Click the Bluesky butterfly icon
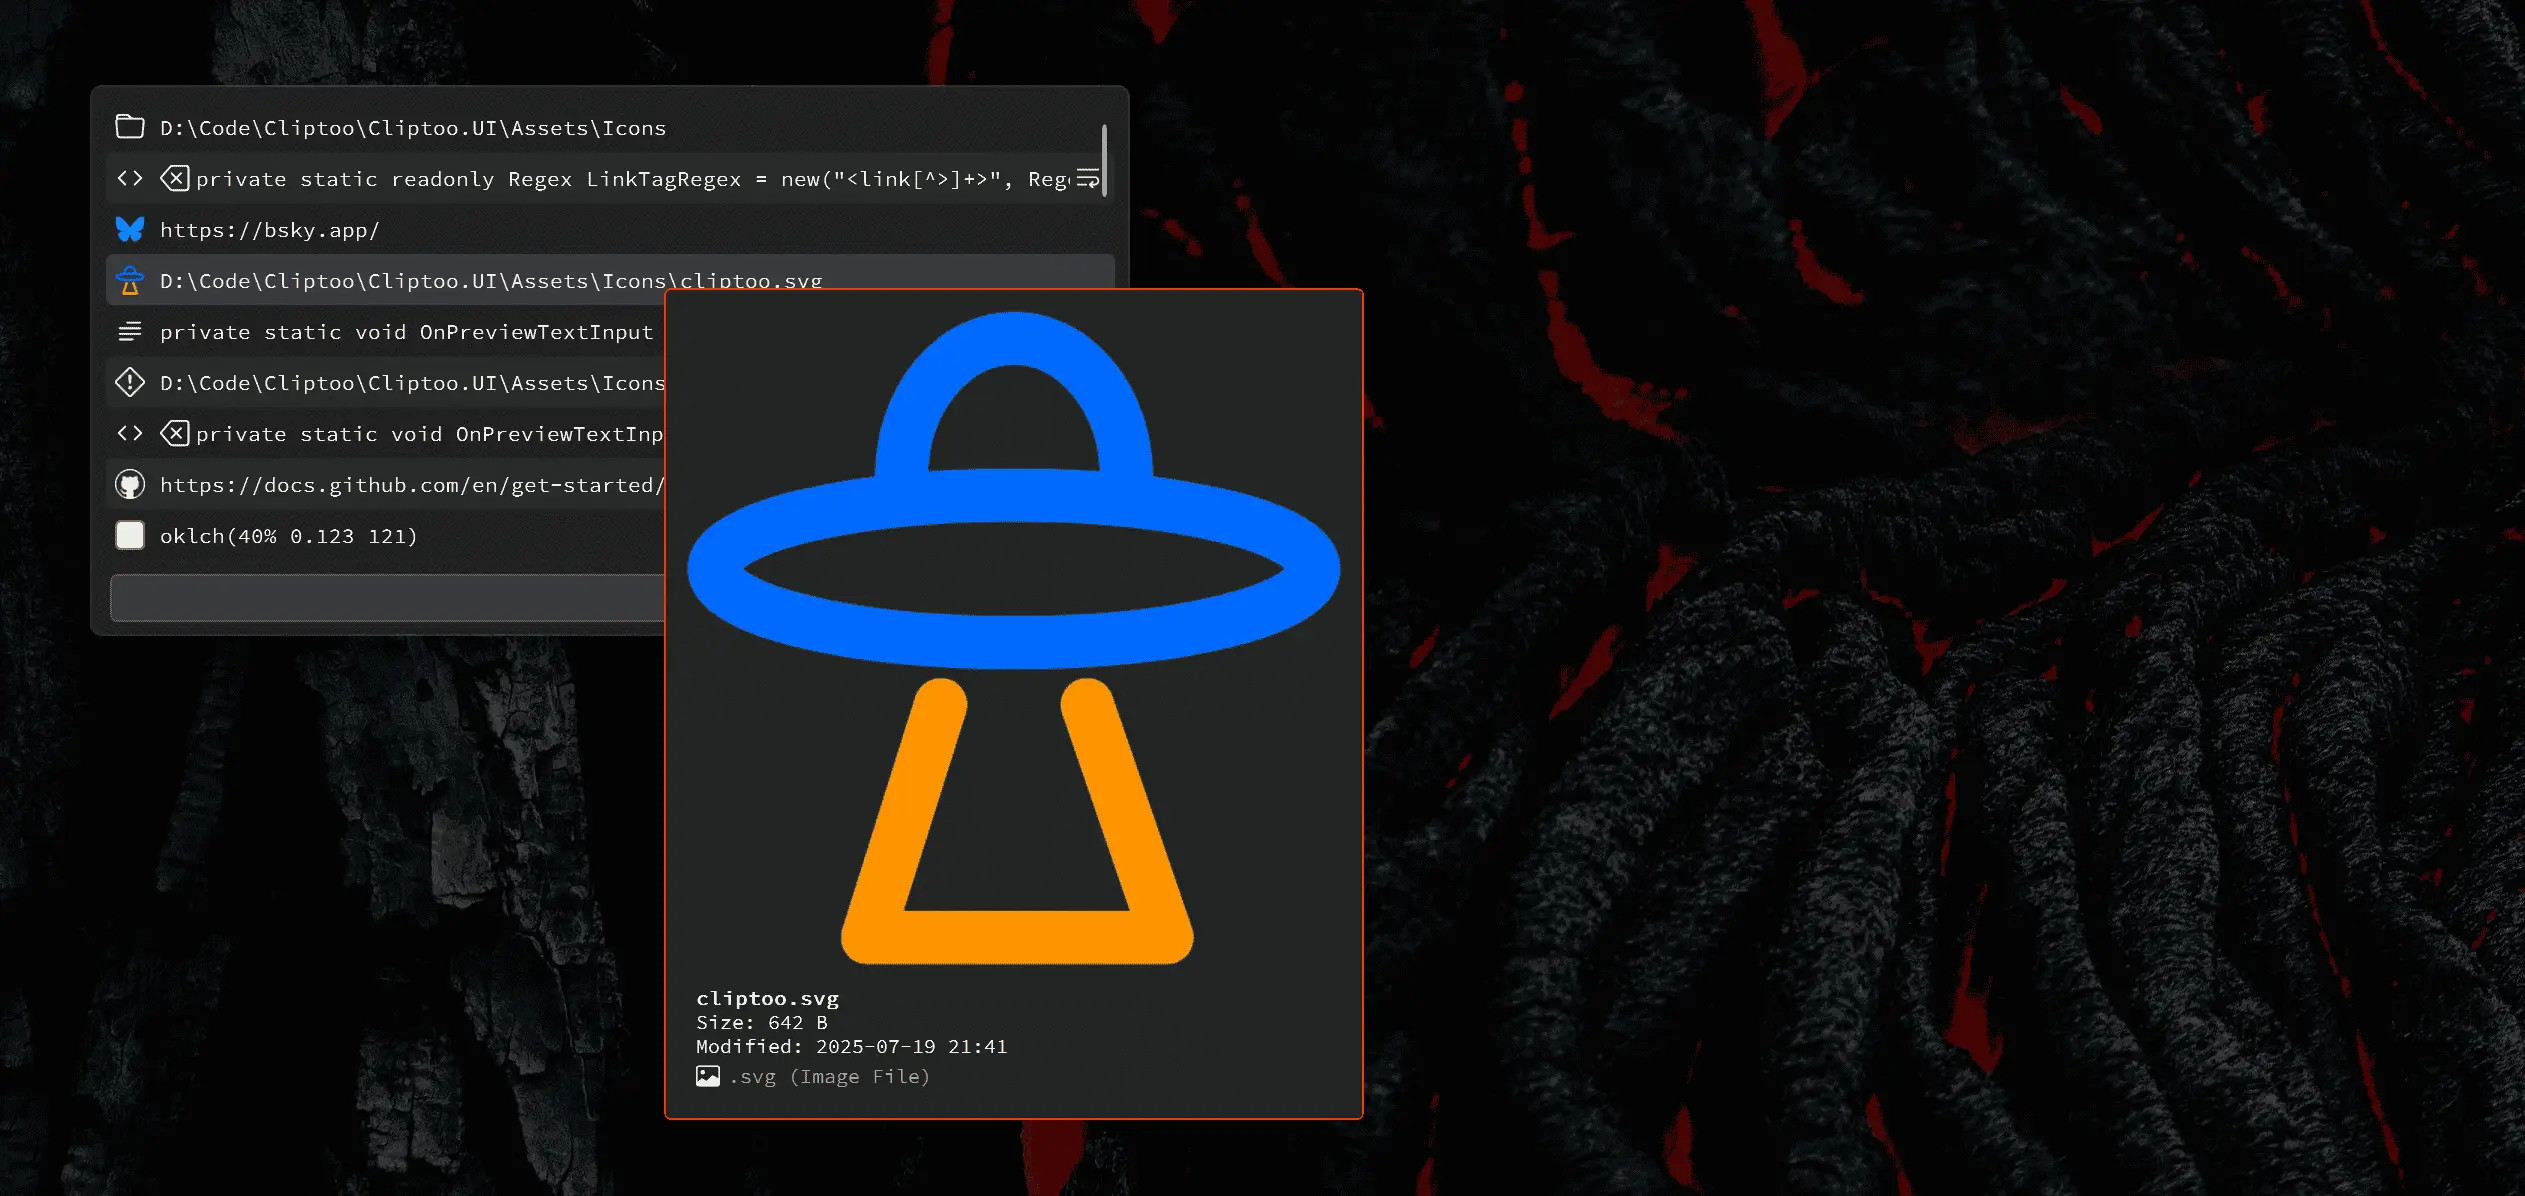Viewport: 2525px width, 1196px height. coord(130,230)
